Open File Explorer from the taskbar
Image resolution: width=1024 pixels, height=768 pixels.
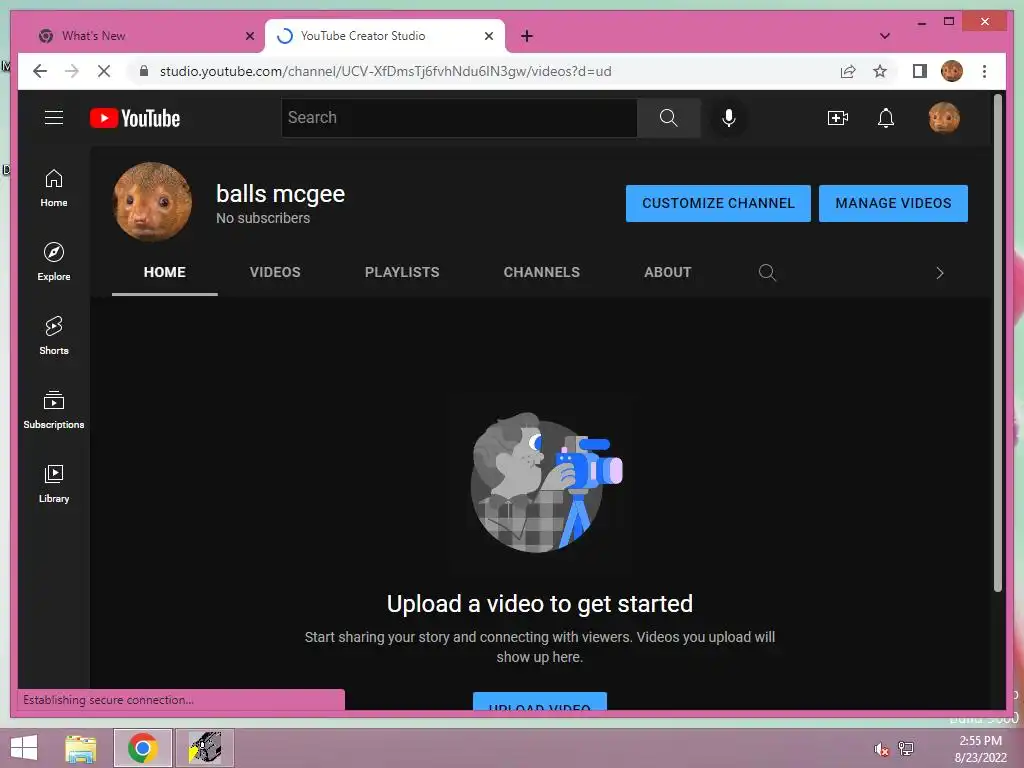[81, 748]
